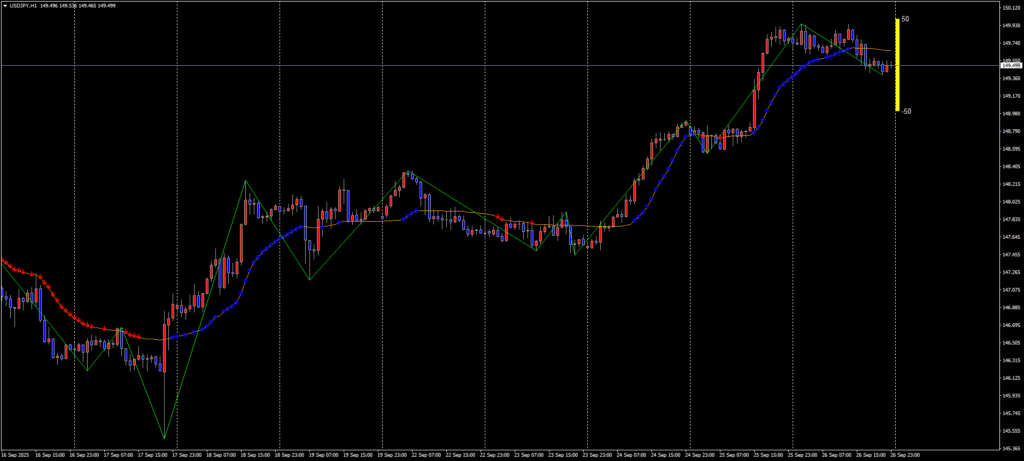Click the OHLC price values in chart header
This screenshot has height=461, width=1024.
78,4
